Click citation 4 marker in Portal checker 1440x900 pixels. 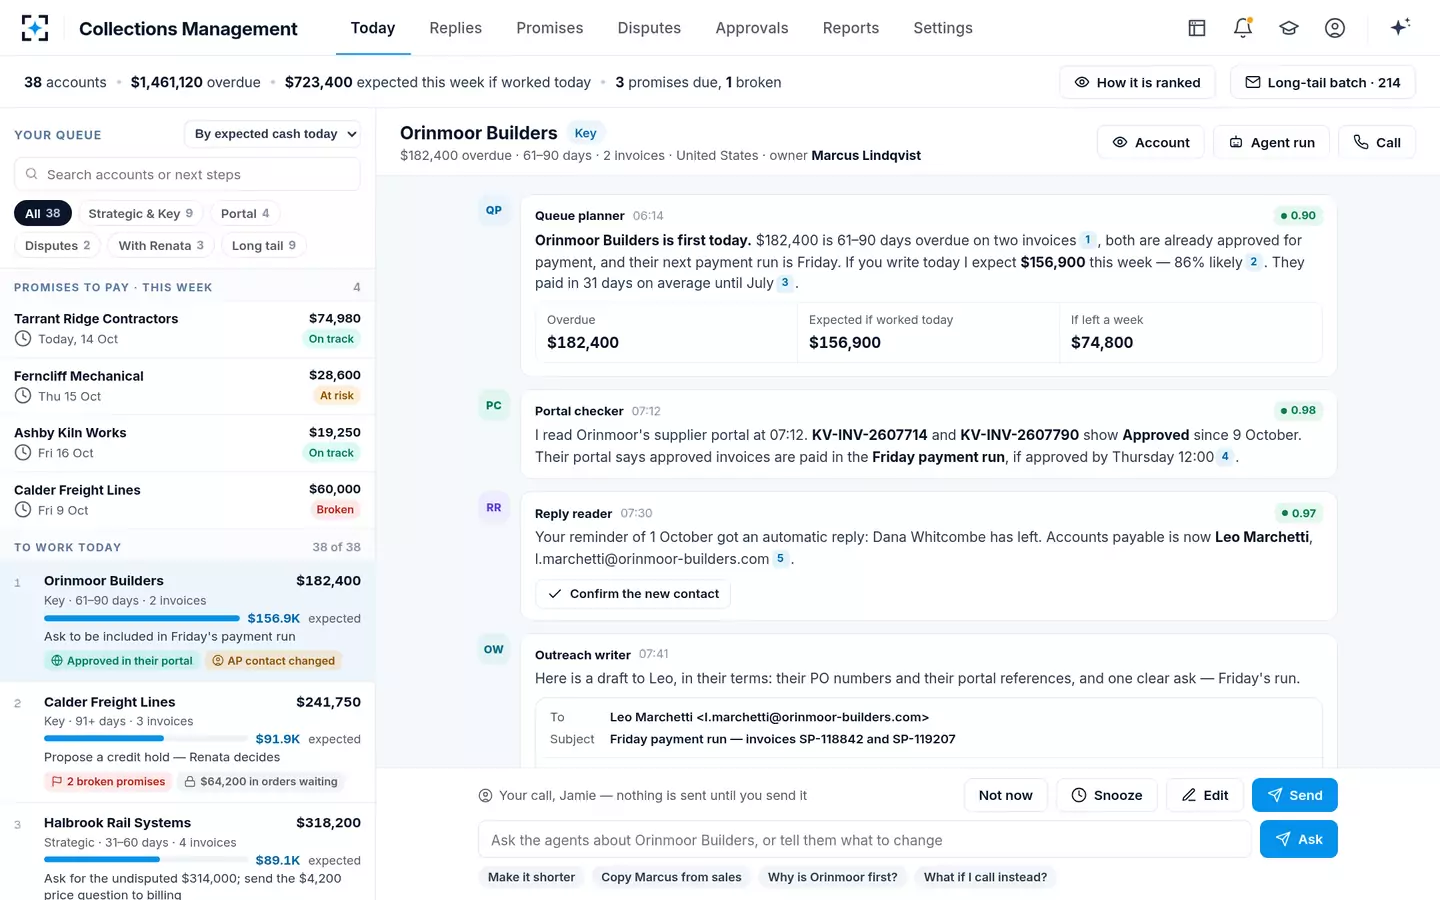1225,457
